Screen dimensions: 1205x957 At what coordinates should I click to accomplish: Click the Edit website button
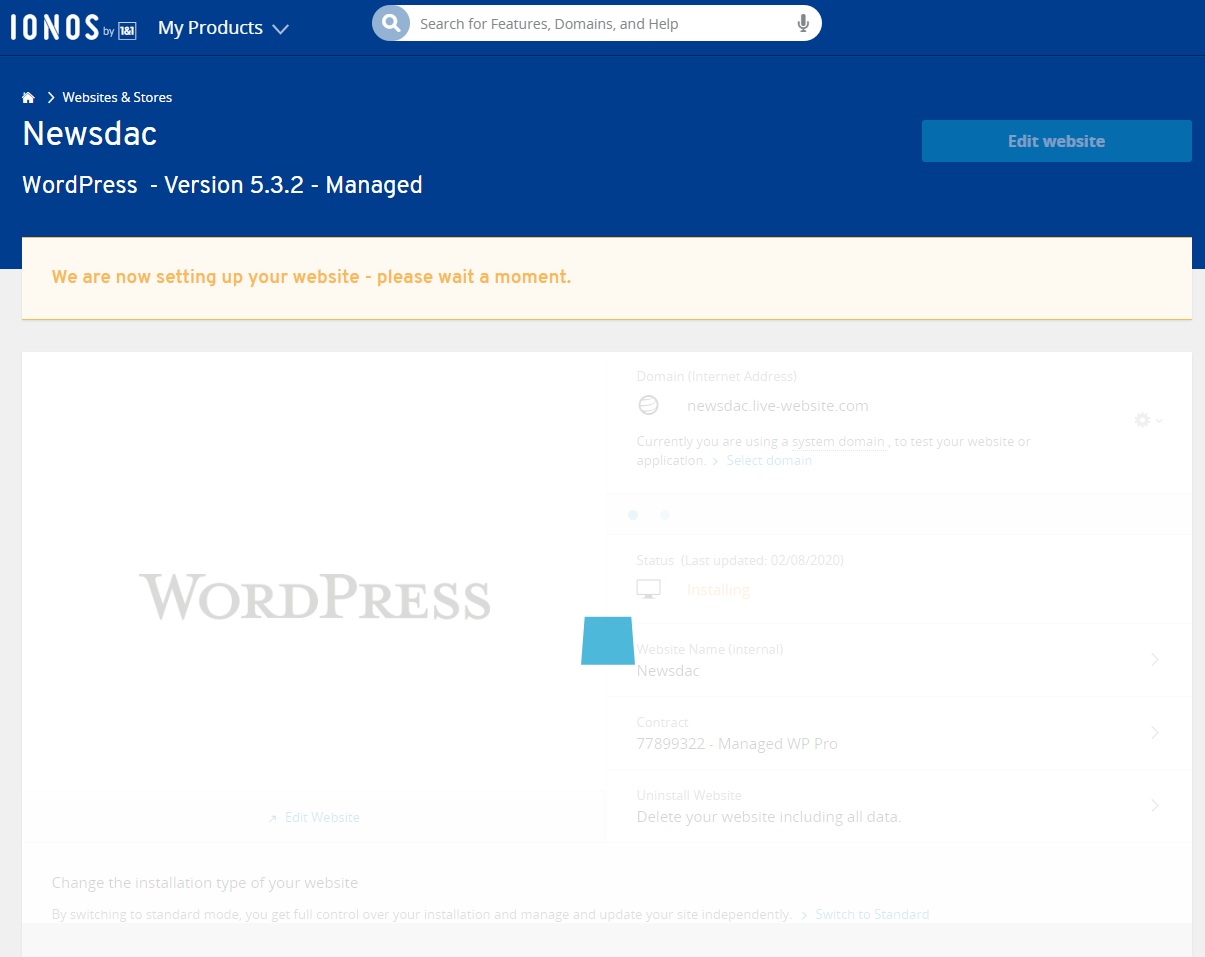[x=1056, y=141]
